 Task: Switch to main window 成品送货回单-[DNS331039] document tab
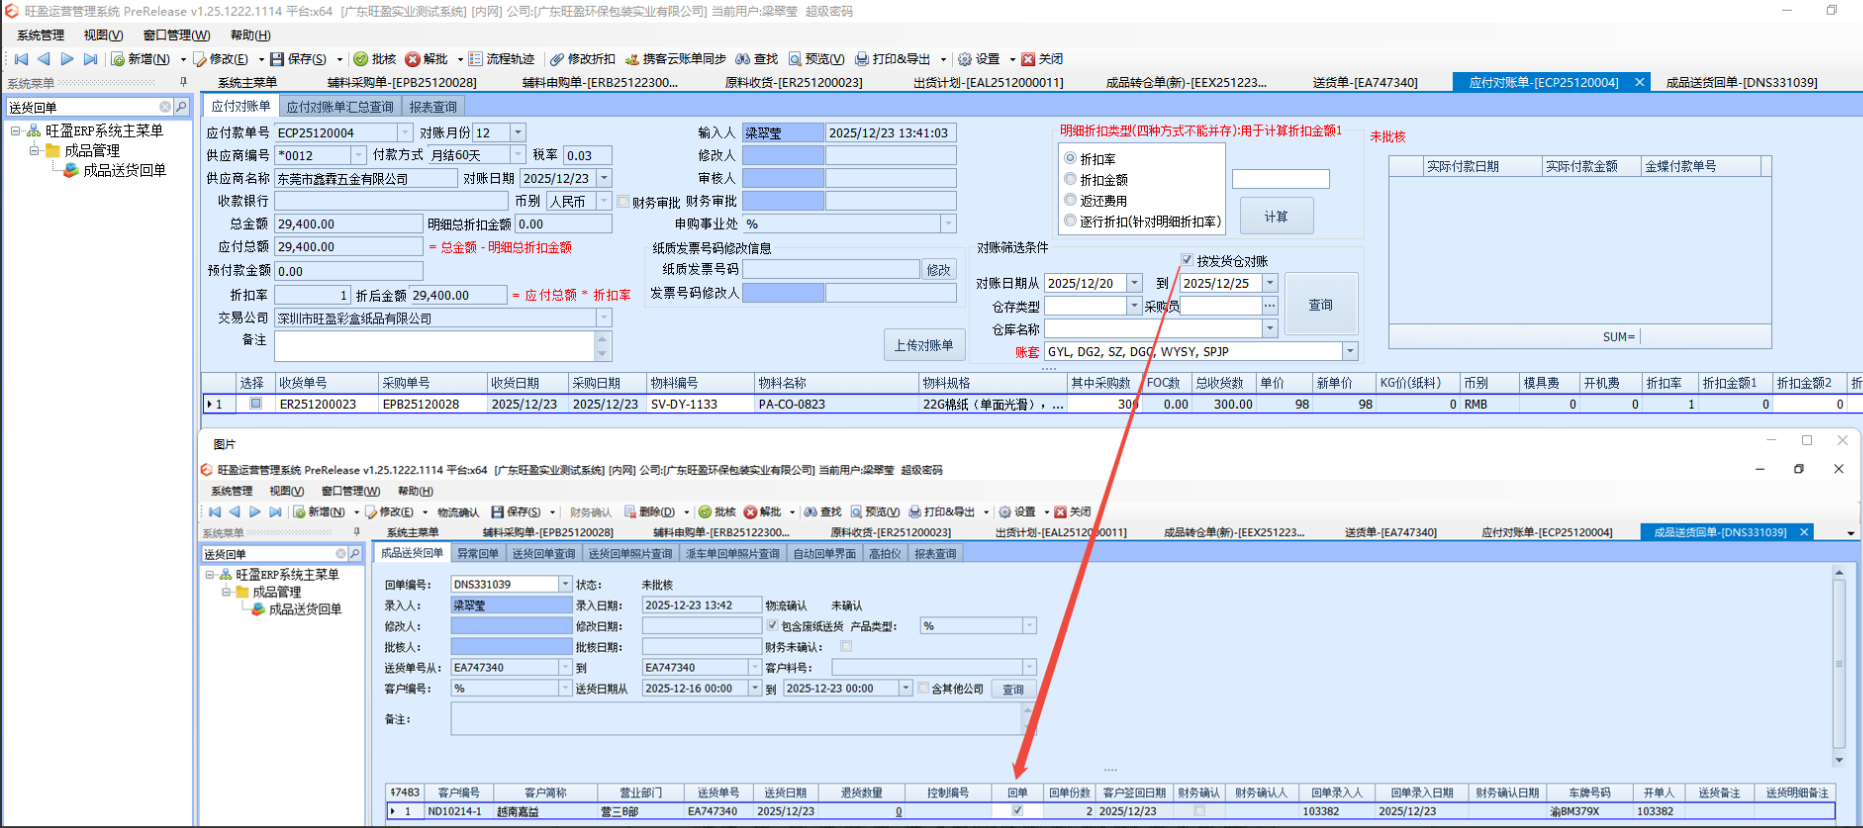1741,82
